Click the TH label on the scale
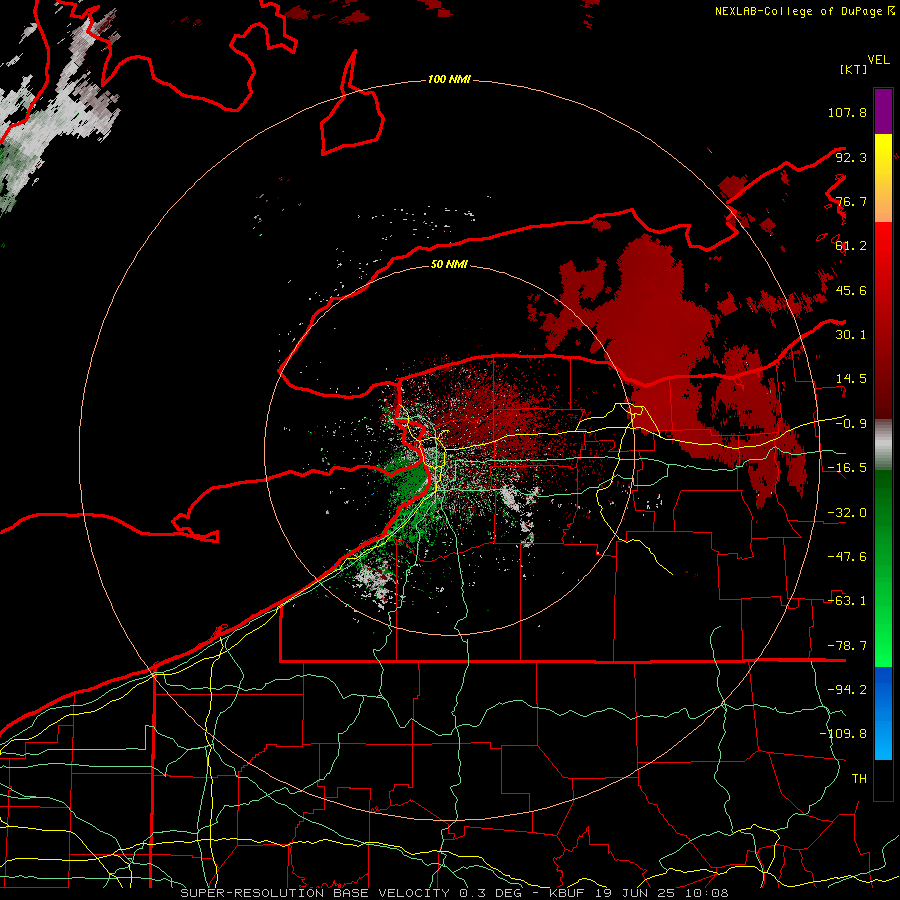Image resolution: width=900 pixels, height=900 pixels. pyautogui.click(x=859, y=778)
